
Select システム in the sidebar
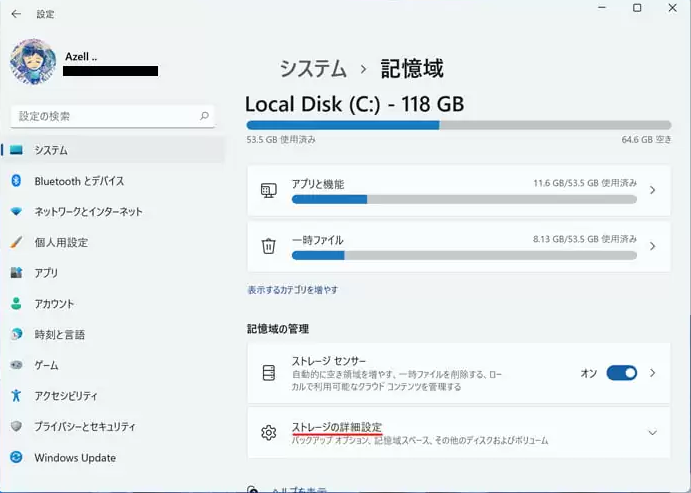pos(52,150)
